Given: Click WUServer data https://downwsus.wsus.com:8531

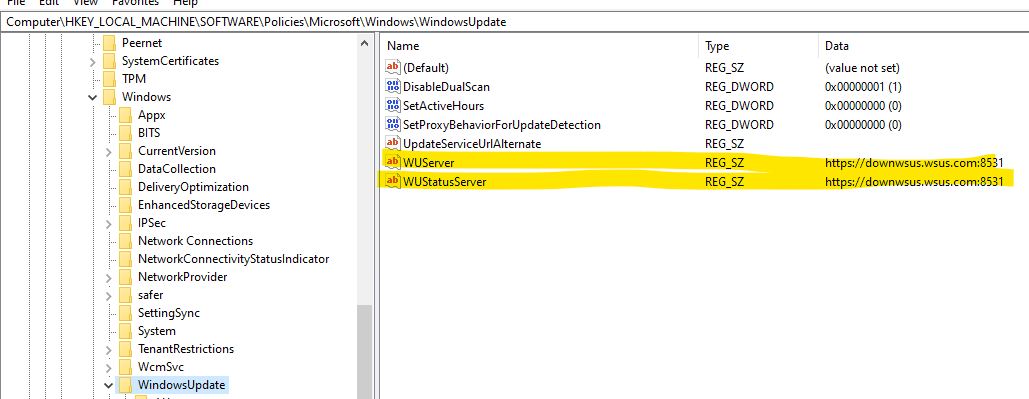Looking at the screenshot, I should [915, 163].
